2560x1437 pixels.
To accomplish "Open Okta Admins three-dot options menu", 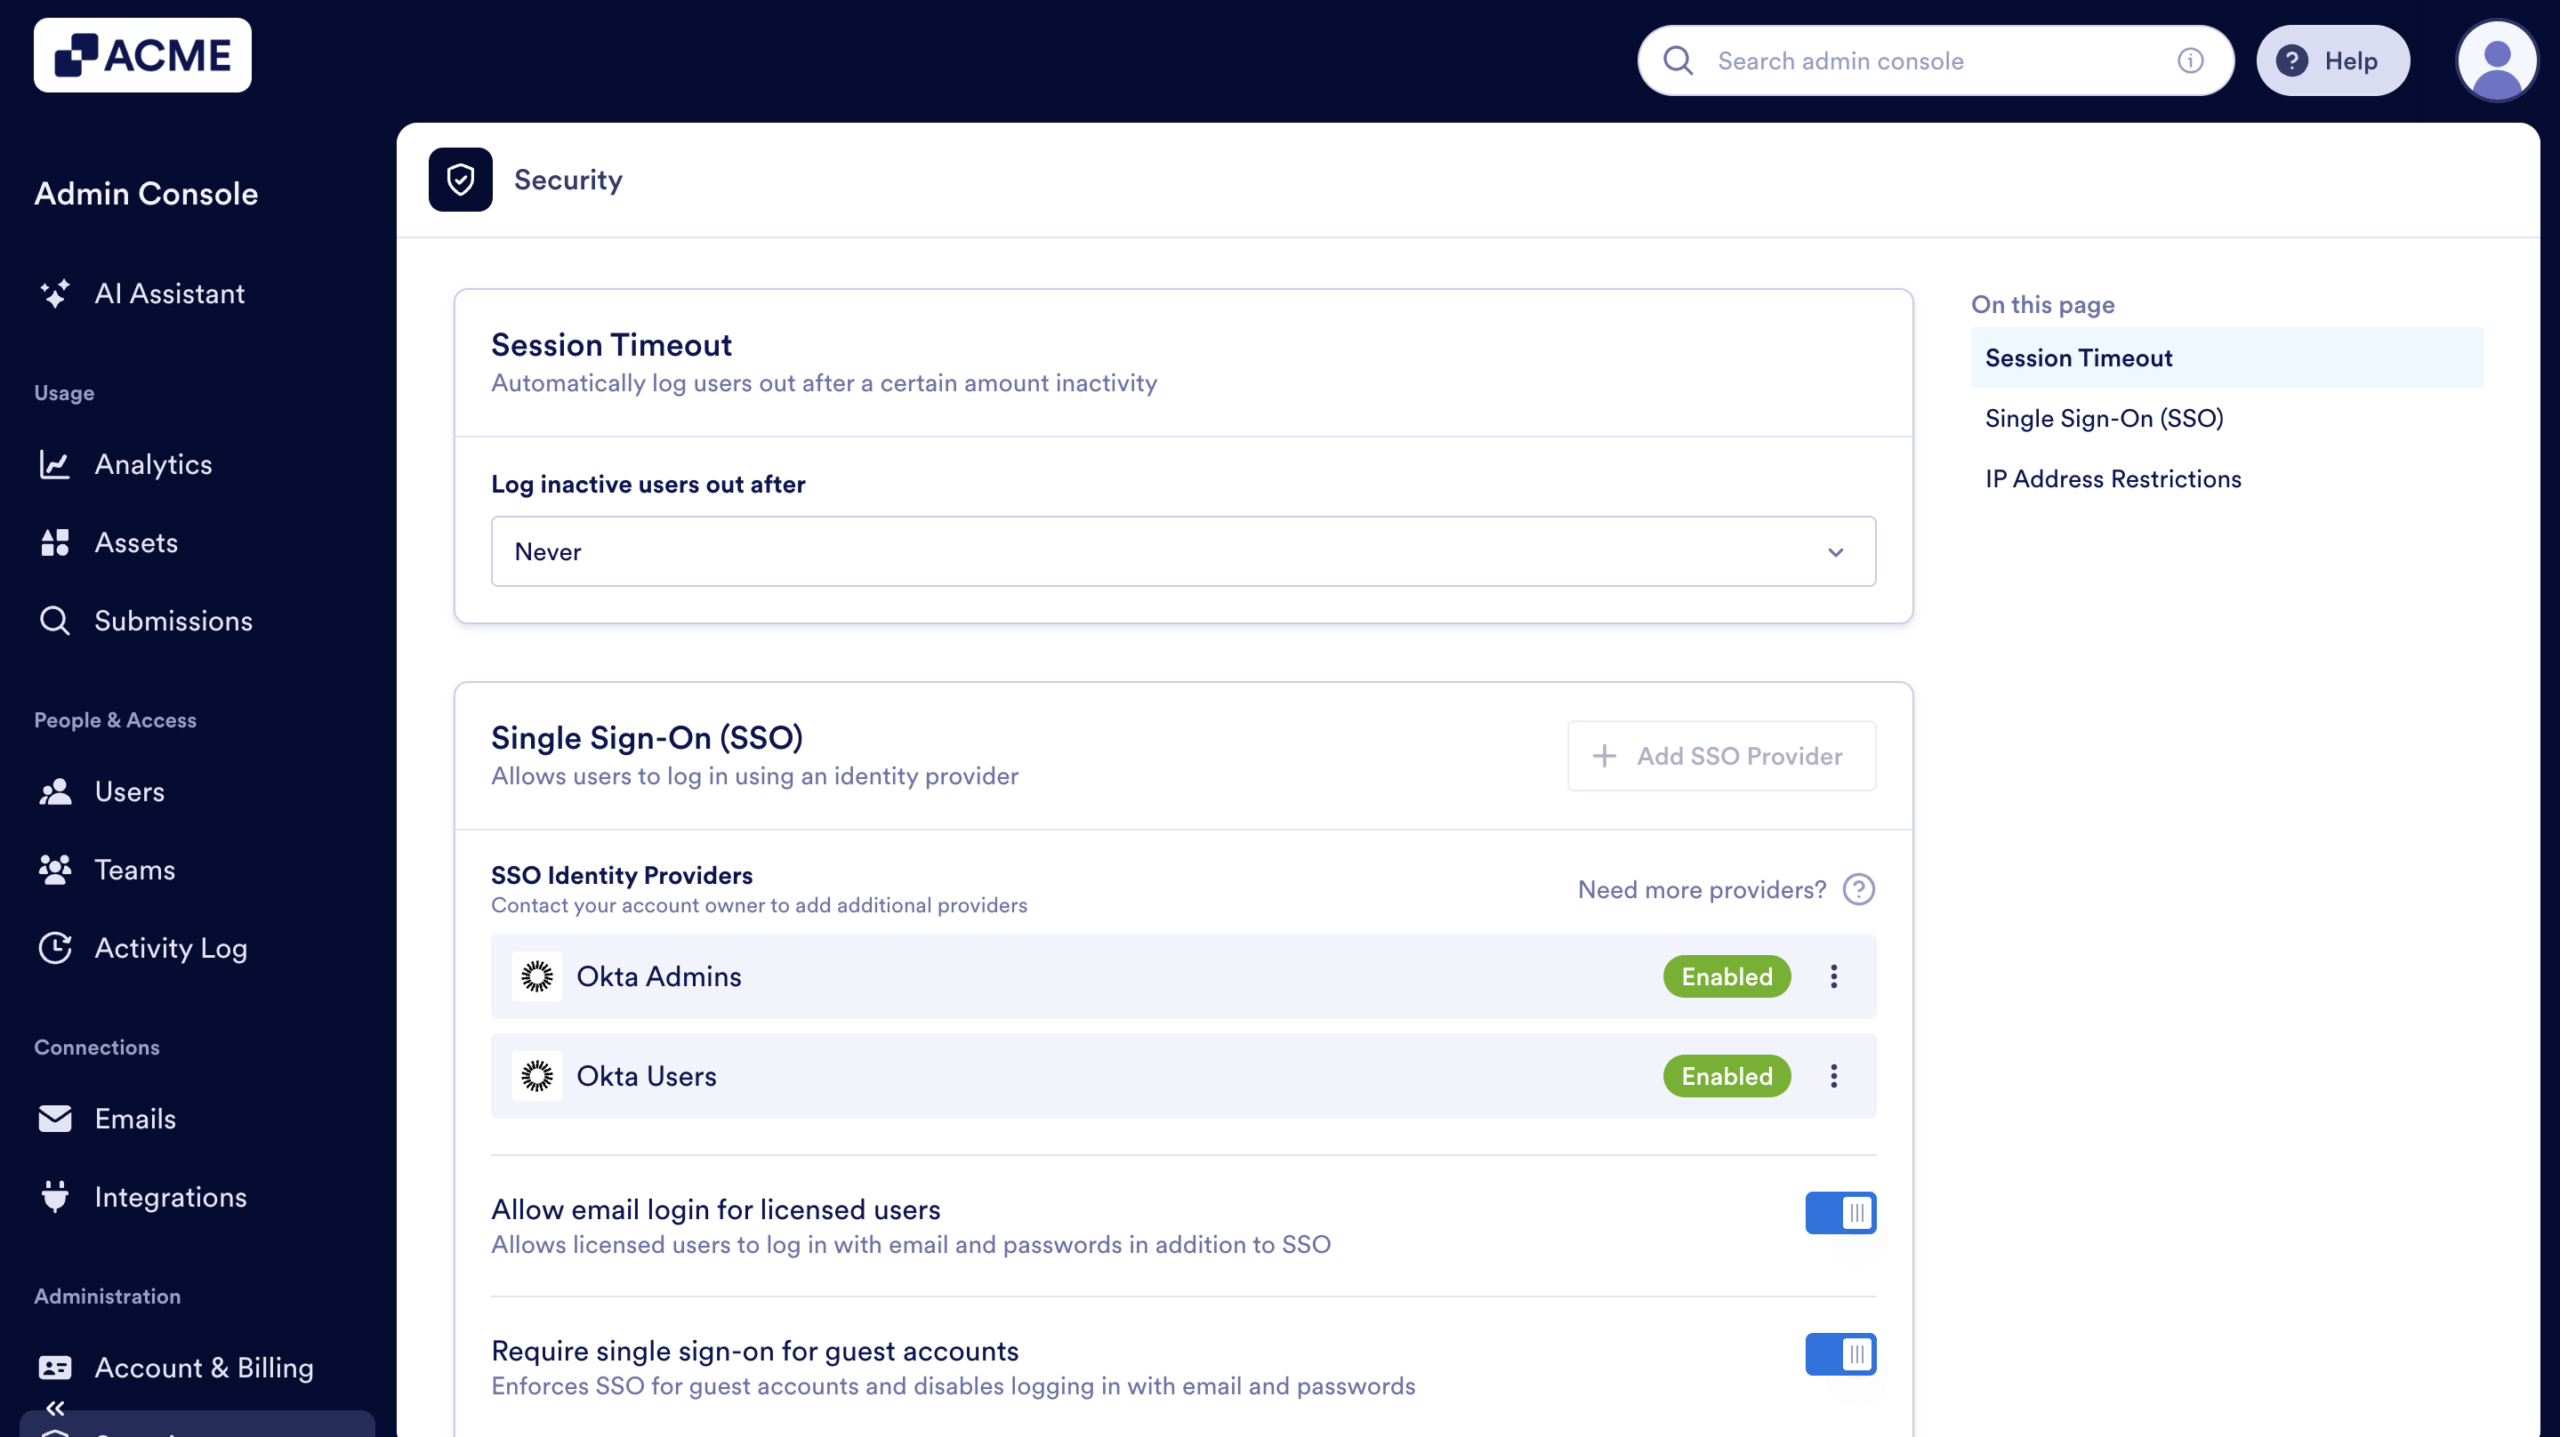I will click(1834, 977).
